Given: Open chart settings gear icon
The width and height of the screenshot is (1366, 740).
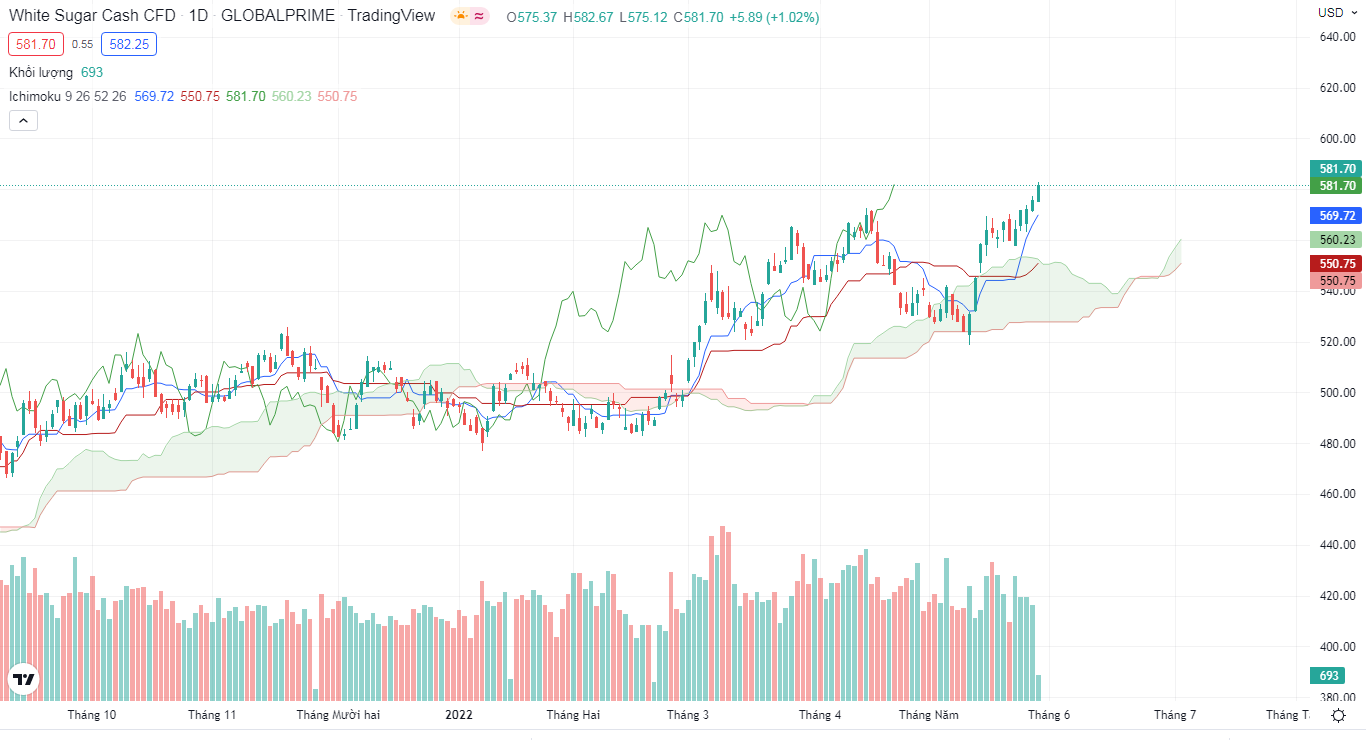Looking at the screenshot, I should pyautogui.click(x=1338, y=715).
